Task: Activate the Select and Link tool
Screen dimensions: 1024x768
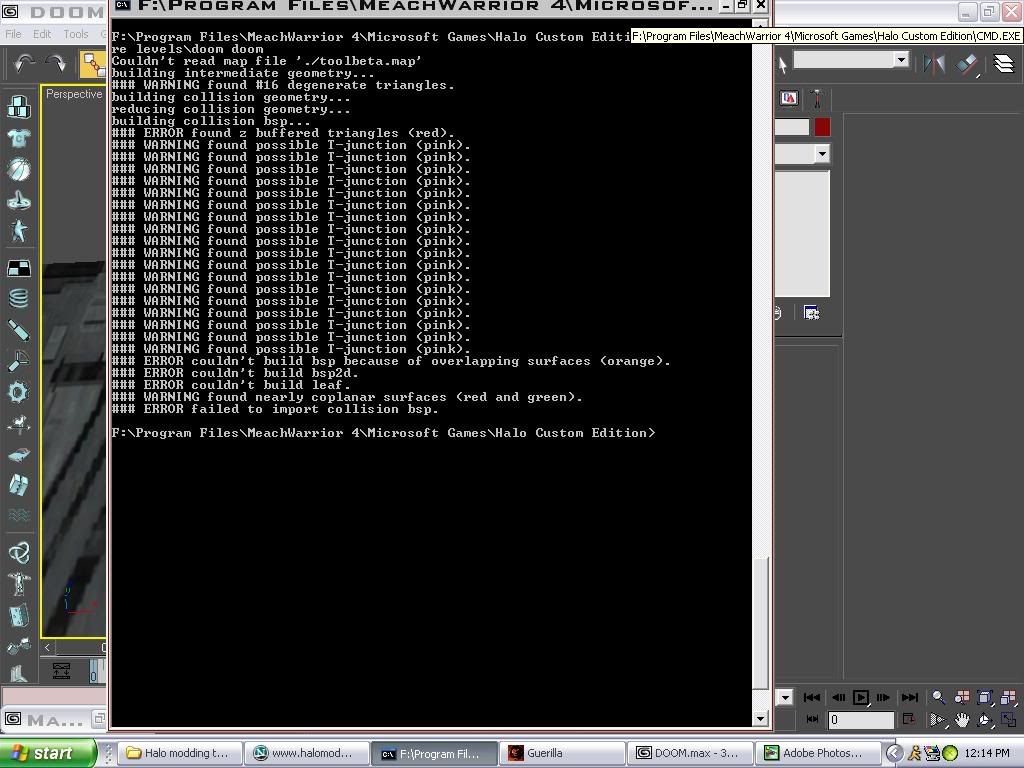Action: [x=92, y=64]
